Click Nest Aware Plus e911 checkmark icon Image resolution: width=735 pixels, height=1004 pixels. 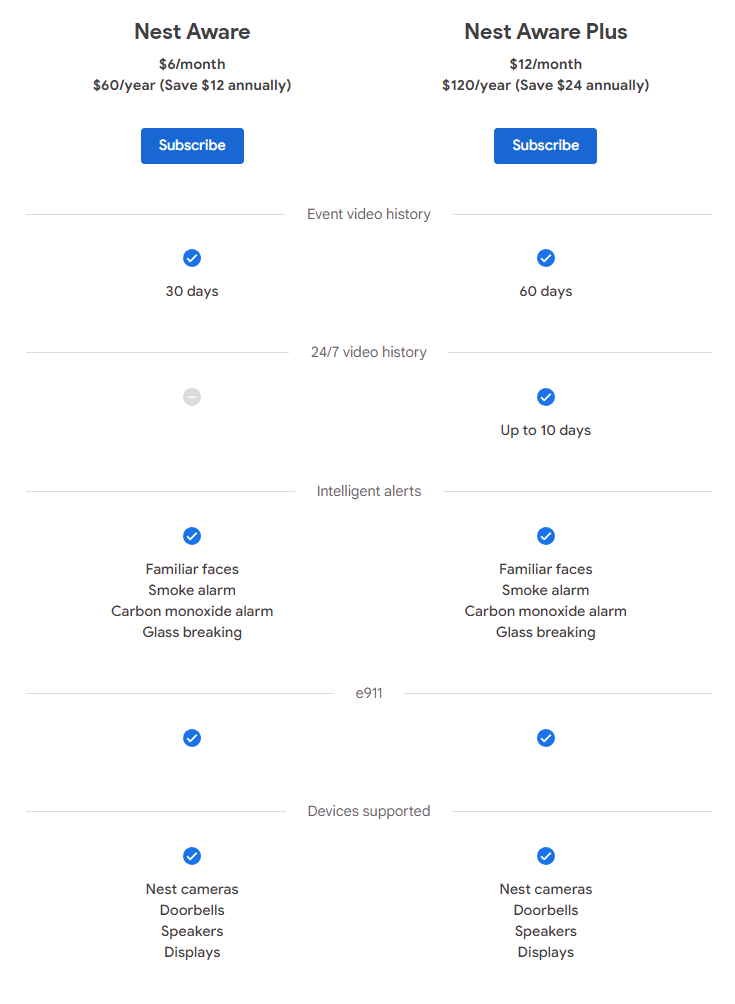[546, 738]
